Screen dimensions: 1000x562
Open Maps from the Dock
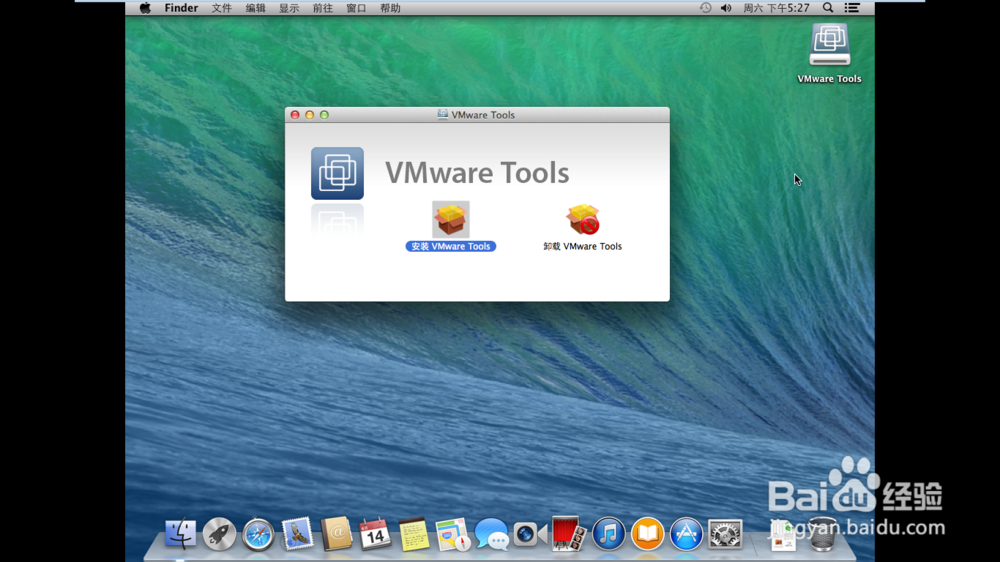[453, 533]
